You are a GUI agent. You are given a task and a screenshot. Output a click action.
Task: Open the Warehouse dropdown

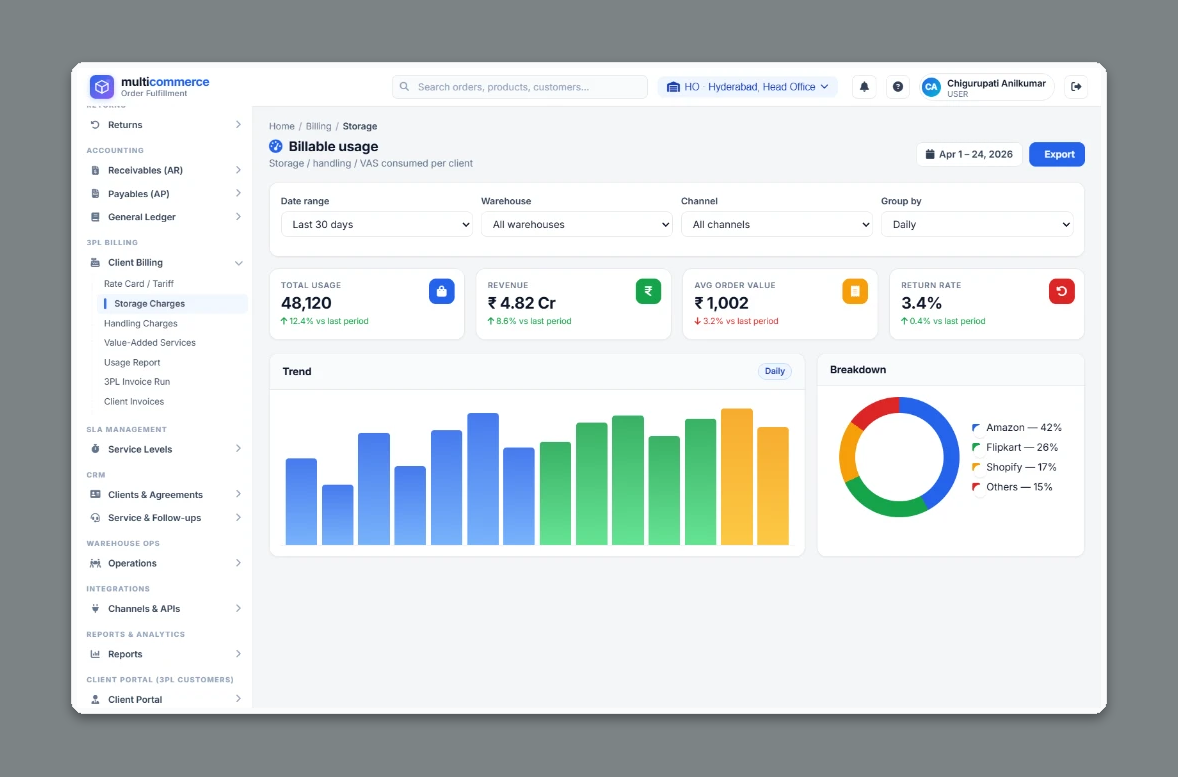[576, 224]
